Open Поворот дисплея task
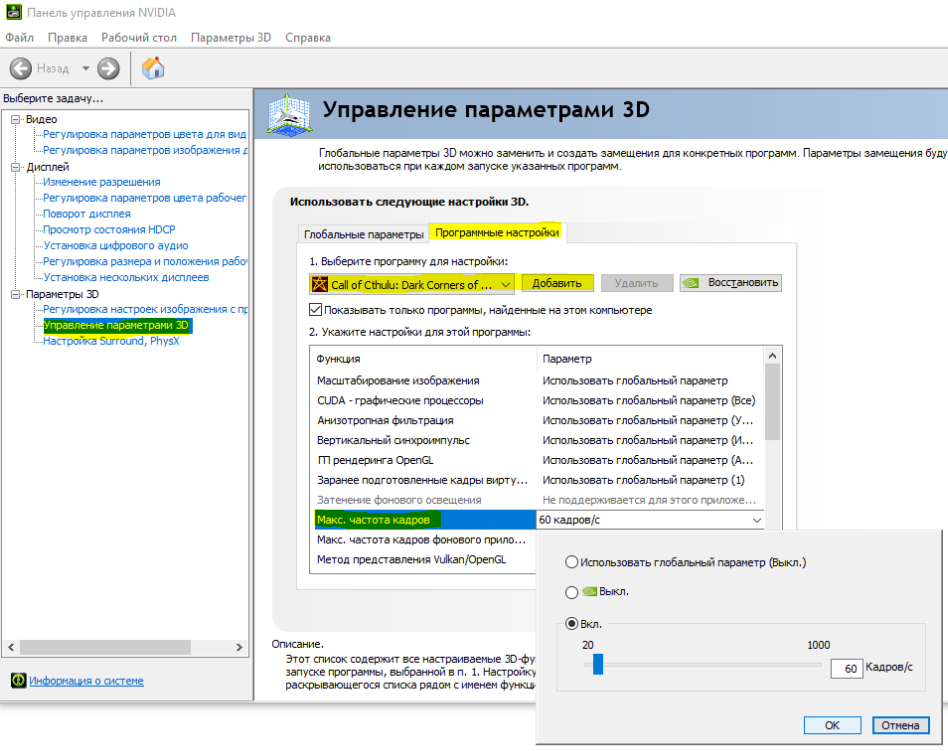The height and width of the screenshot is (751, 948). (x=86, y=213)
